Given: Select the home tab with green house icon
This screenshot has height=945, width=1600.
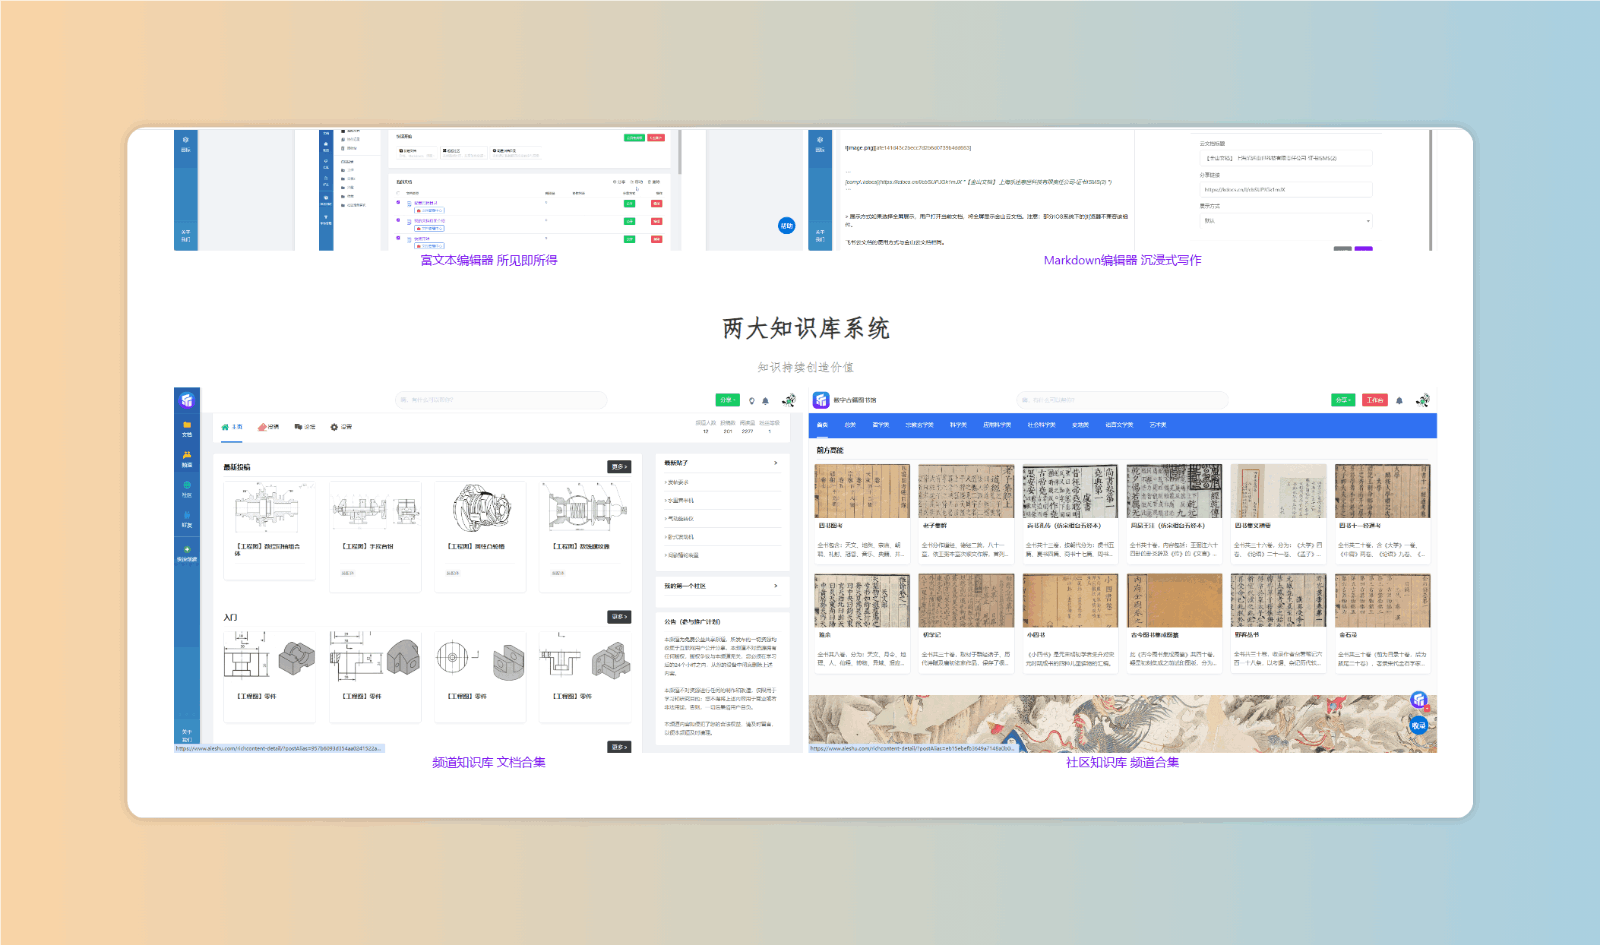Looking at the screenshot, I should [232, 427].
